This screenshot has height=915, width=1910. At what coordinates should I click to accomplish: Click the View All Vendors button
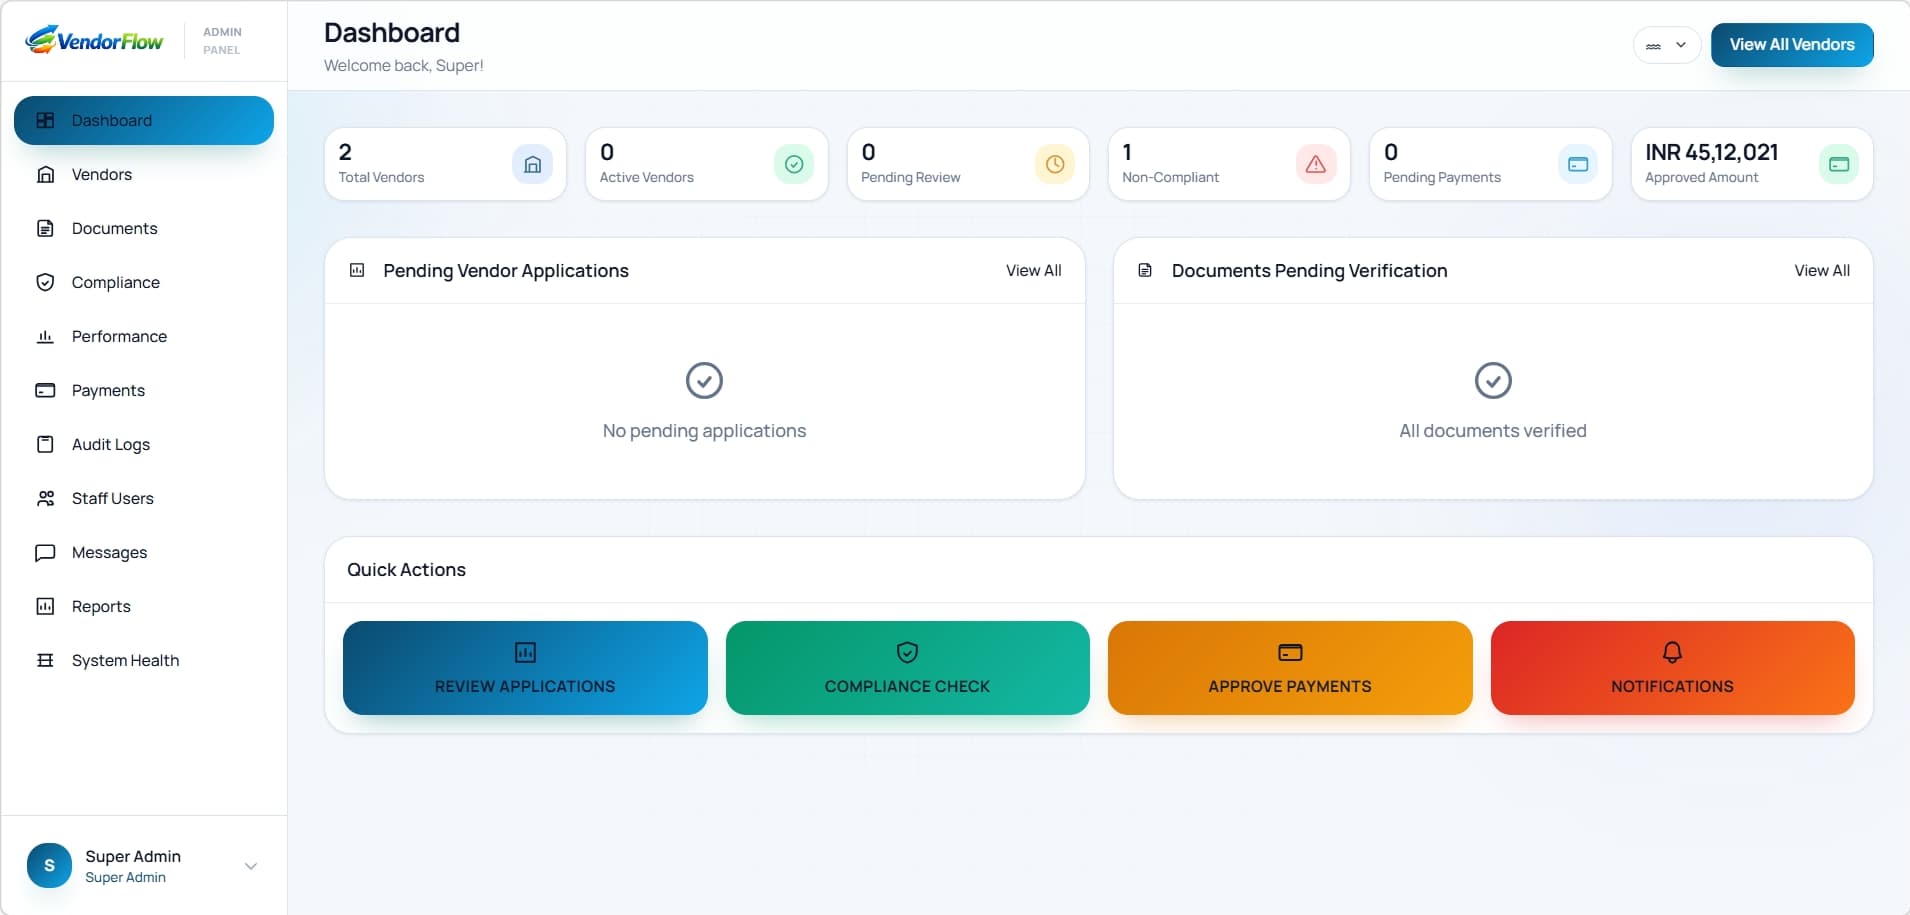tap(1791, 44)
